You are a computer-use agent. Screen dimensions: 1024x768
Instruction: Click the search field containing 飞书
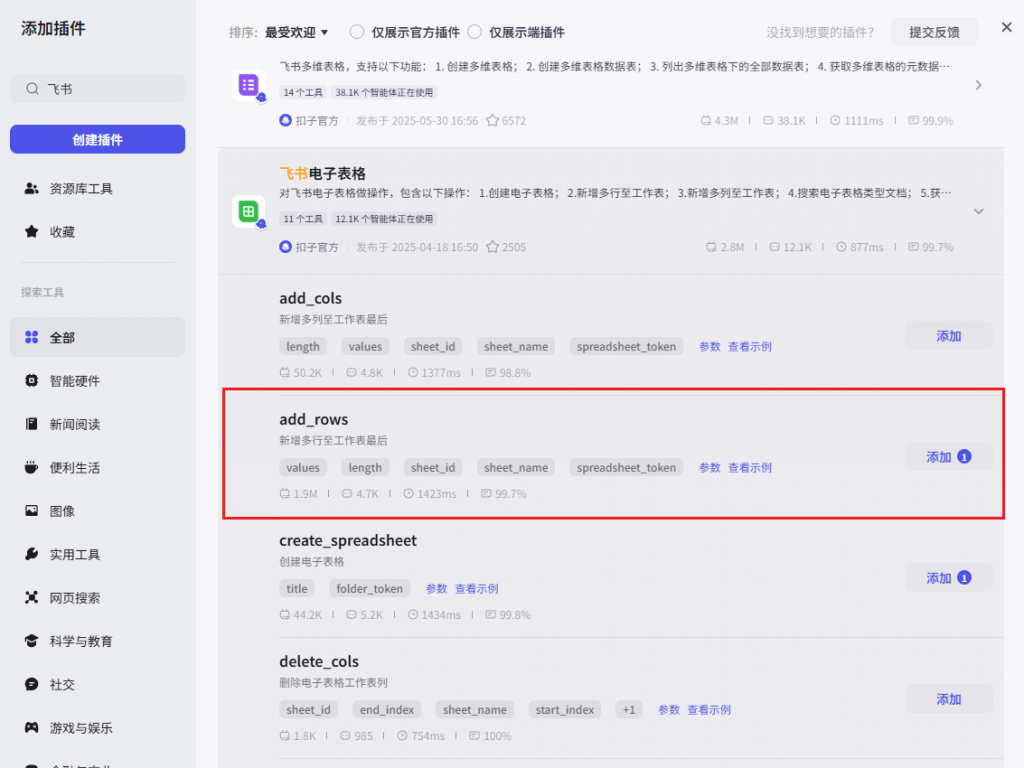click(x=97, y=89)
